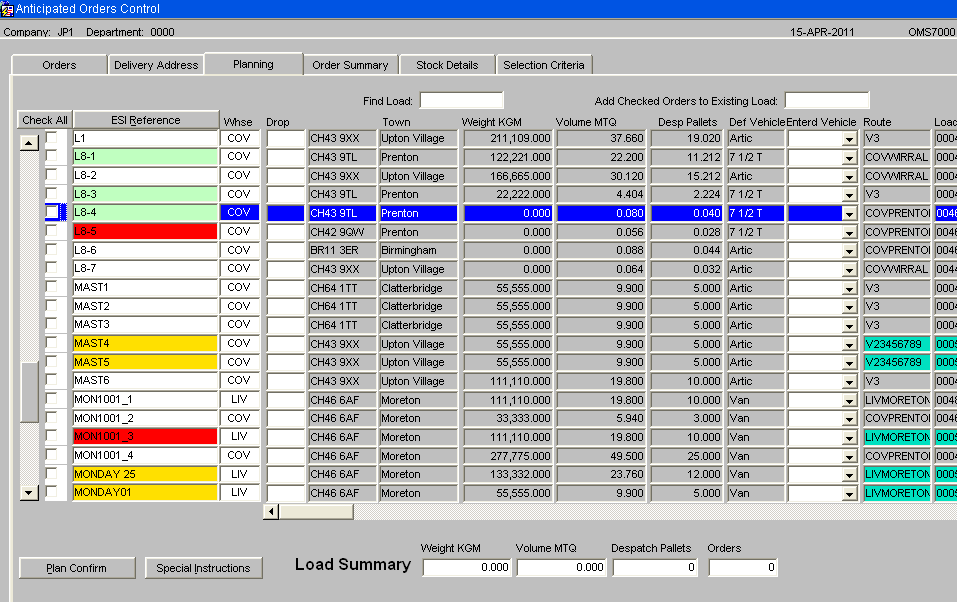Switch to the Delivery Address tab
This screenshot has width=957, height=602.
coord(156,65)
